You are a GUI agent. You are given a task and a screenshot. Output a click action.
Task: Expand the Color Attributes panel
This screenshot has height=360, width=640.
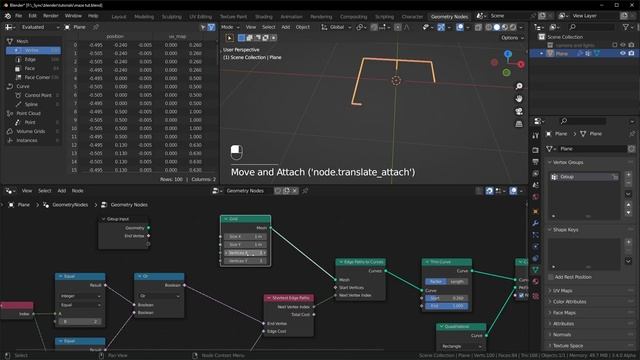click(569, 302)
